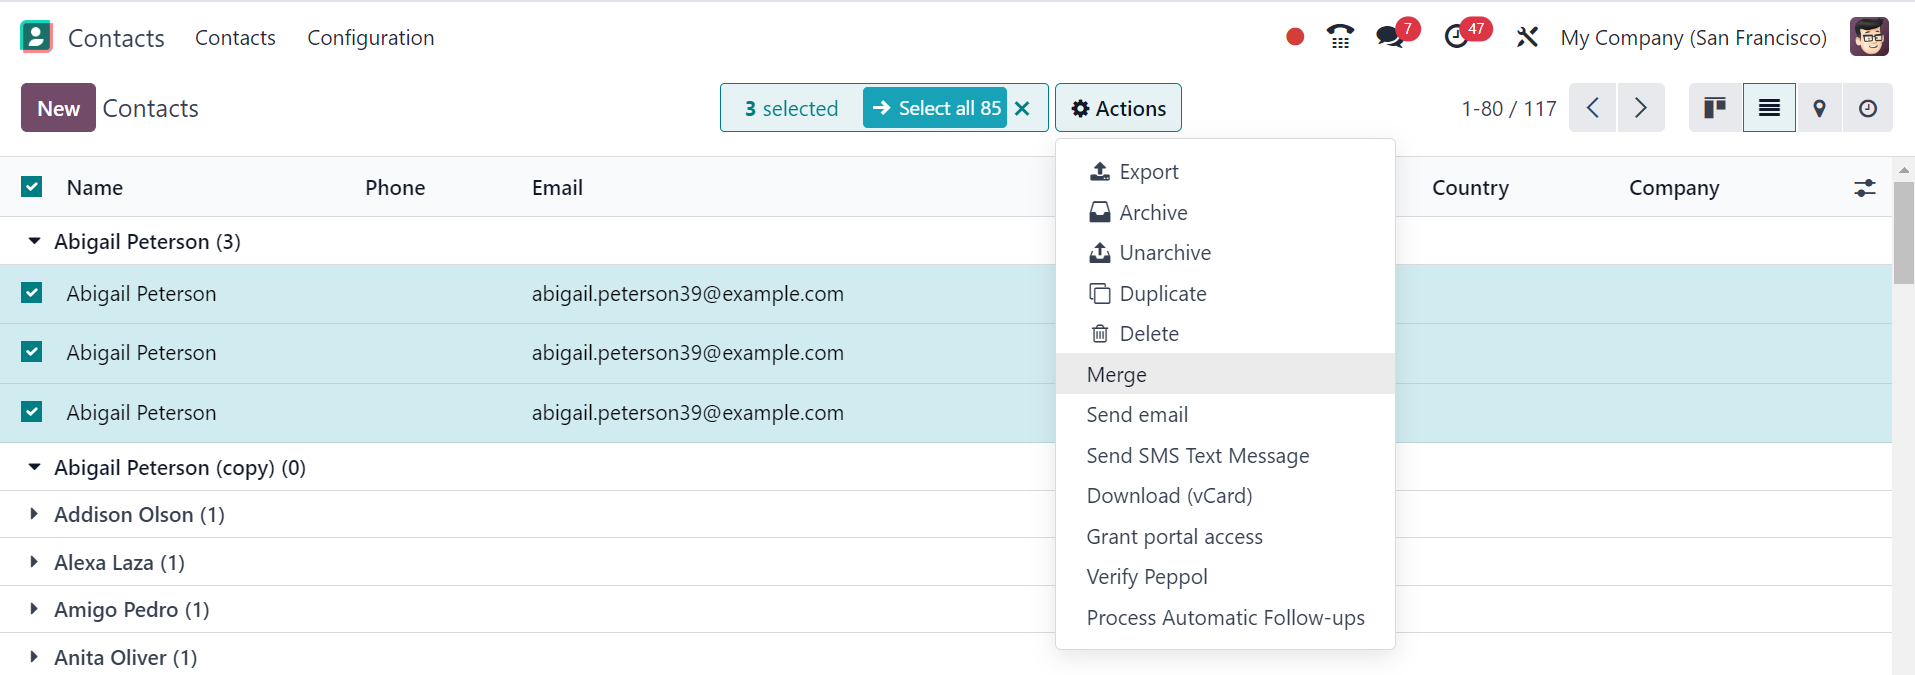Switch to Map view
This screenshot has width=1915, height=675.
tap(1819, 108)
